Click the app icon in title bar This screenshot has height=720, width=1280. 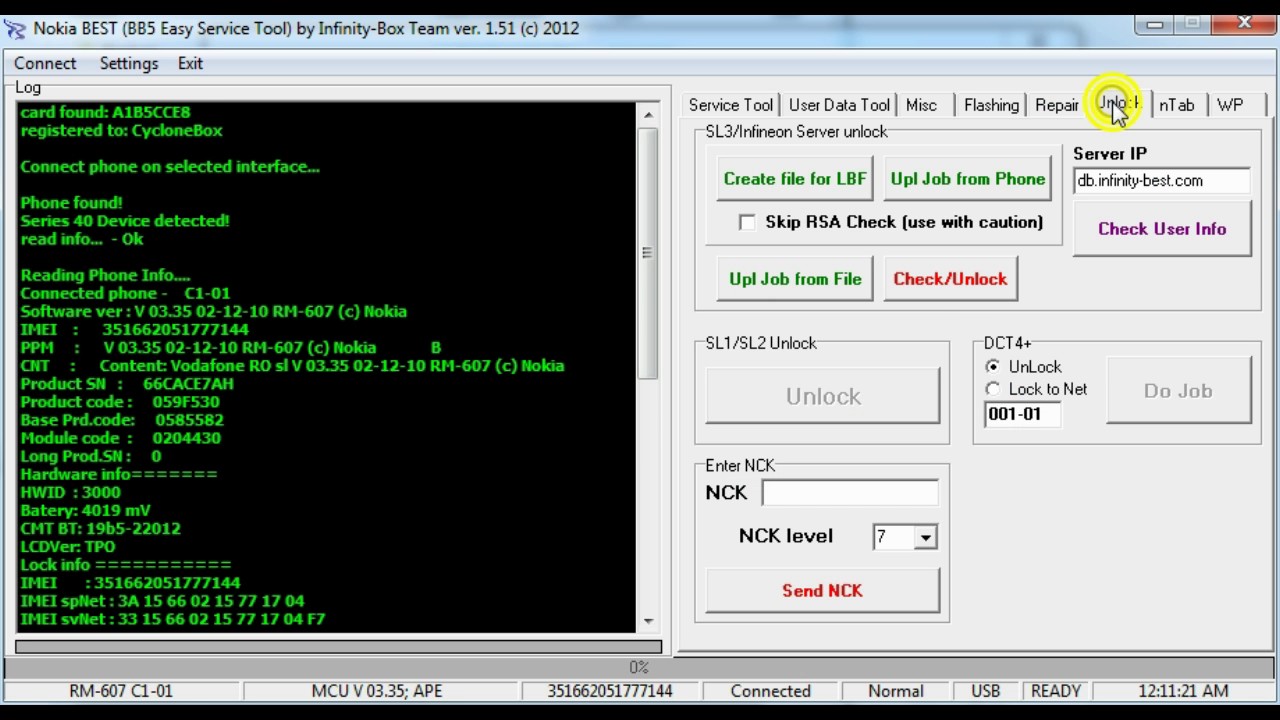[14, 29]
